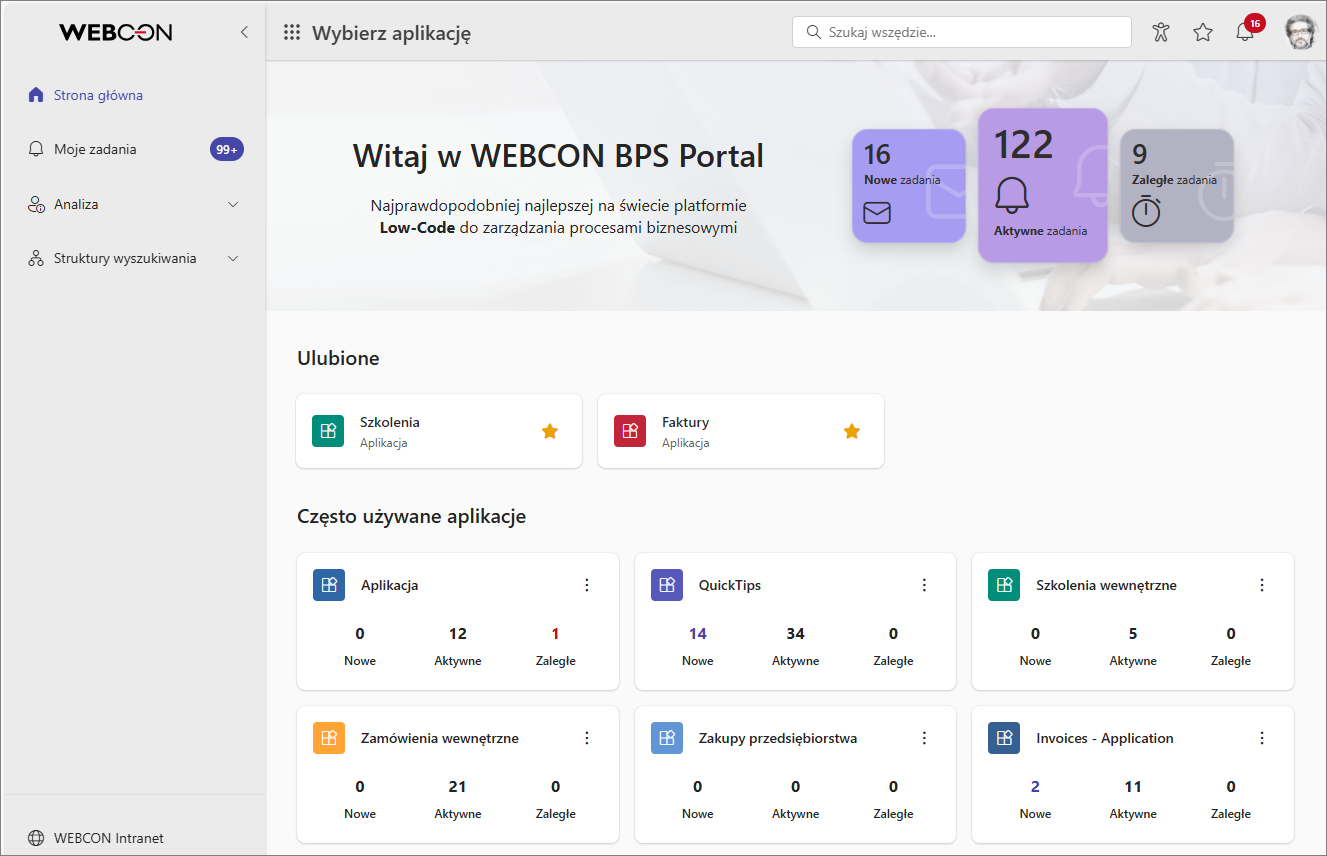
Task: Open Zakupy przedsiębiorstwa application card
Action: point(796,774)
